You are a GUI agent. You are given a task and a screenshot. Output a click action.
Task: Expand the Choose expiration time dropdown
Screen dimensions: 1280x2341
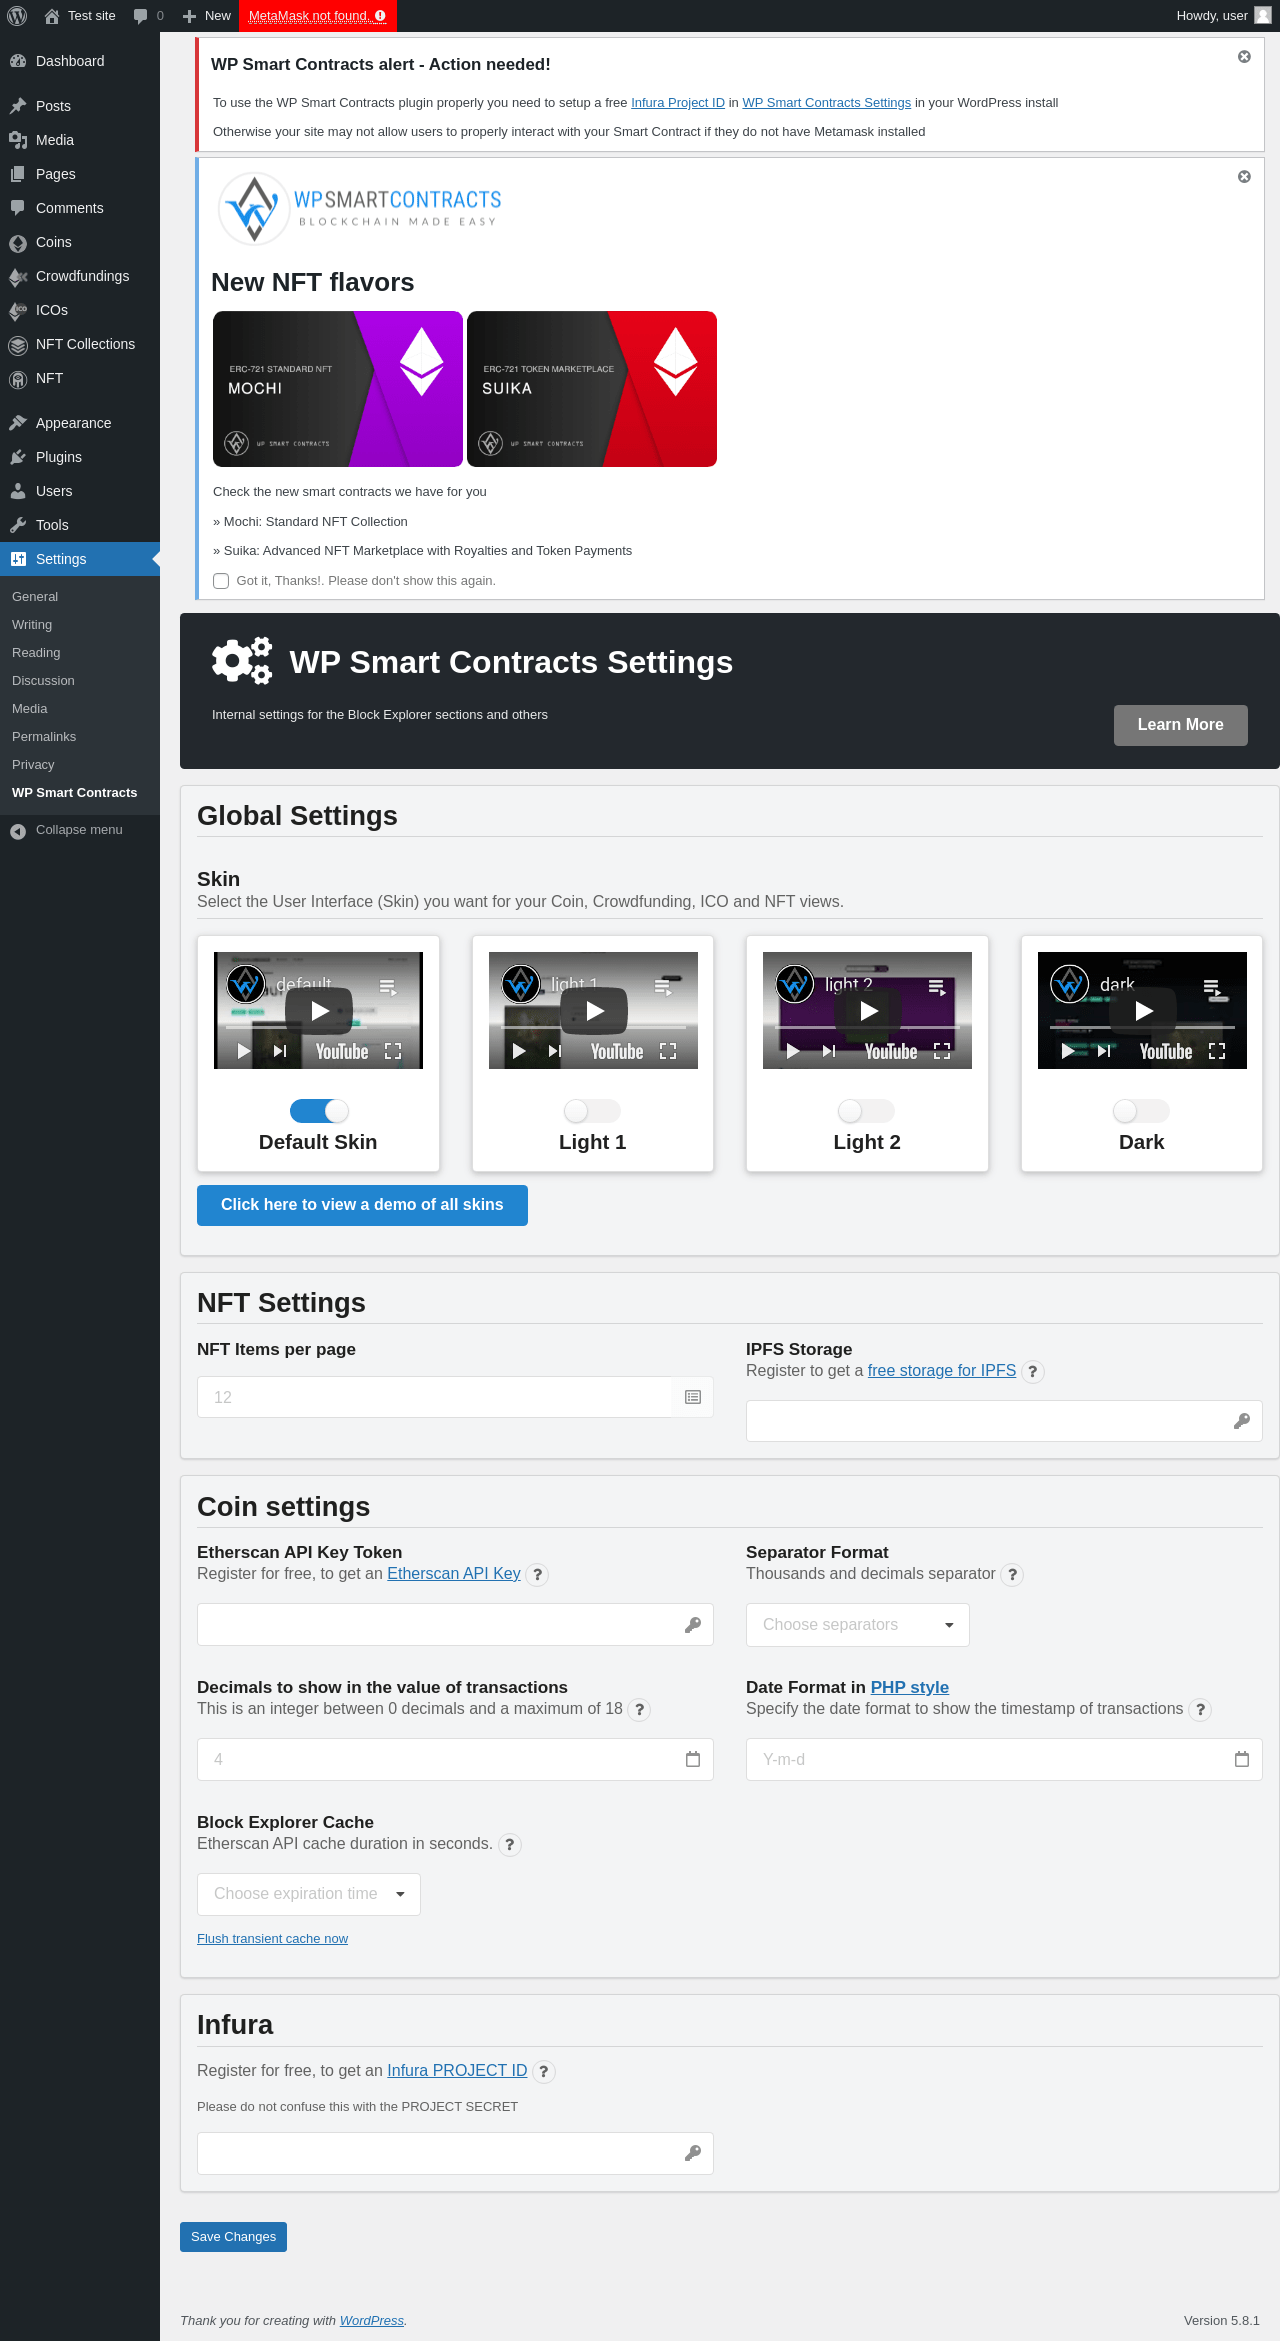click(309, 1894)
